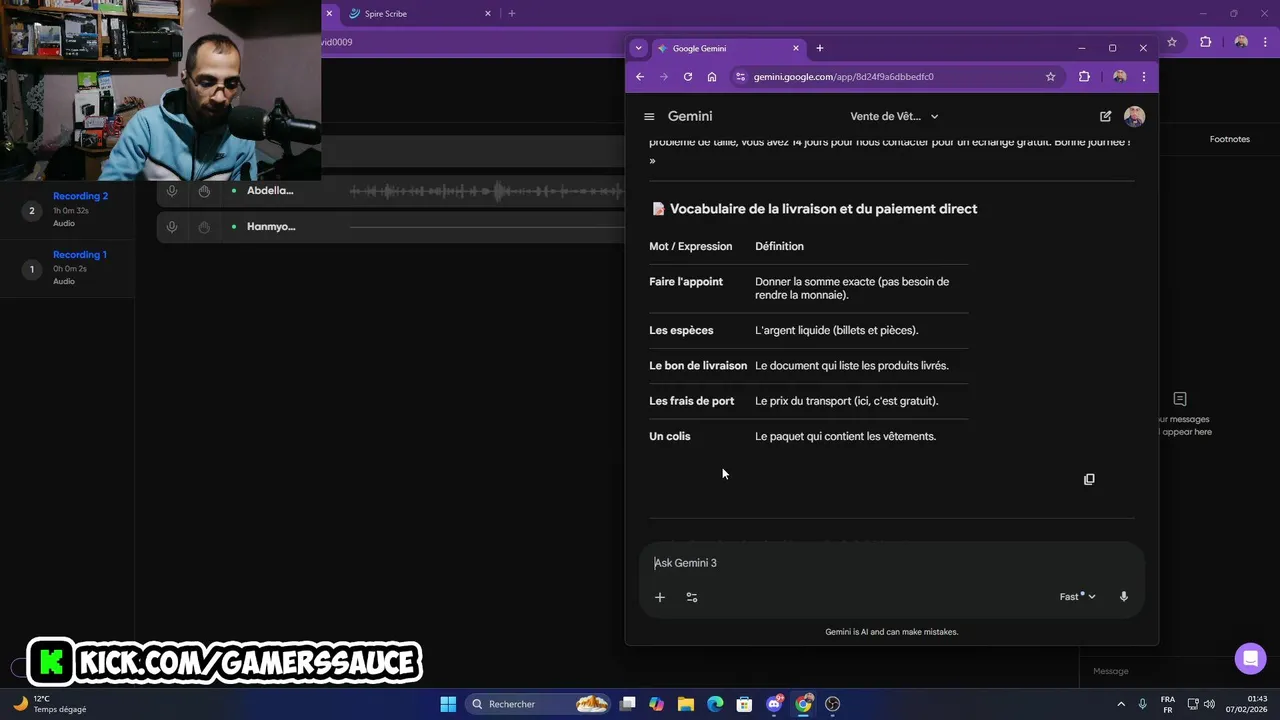Image resolution: width=1280 pixels, height=720 pixels.
Task: Click the 'Faire l'appoint' table cell
Action: (x=686, y=282)
